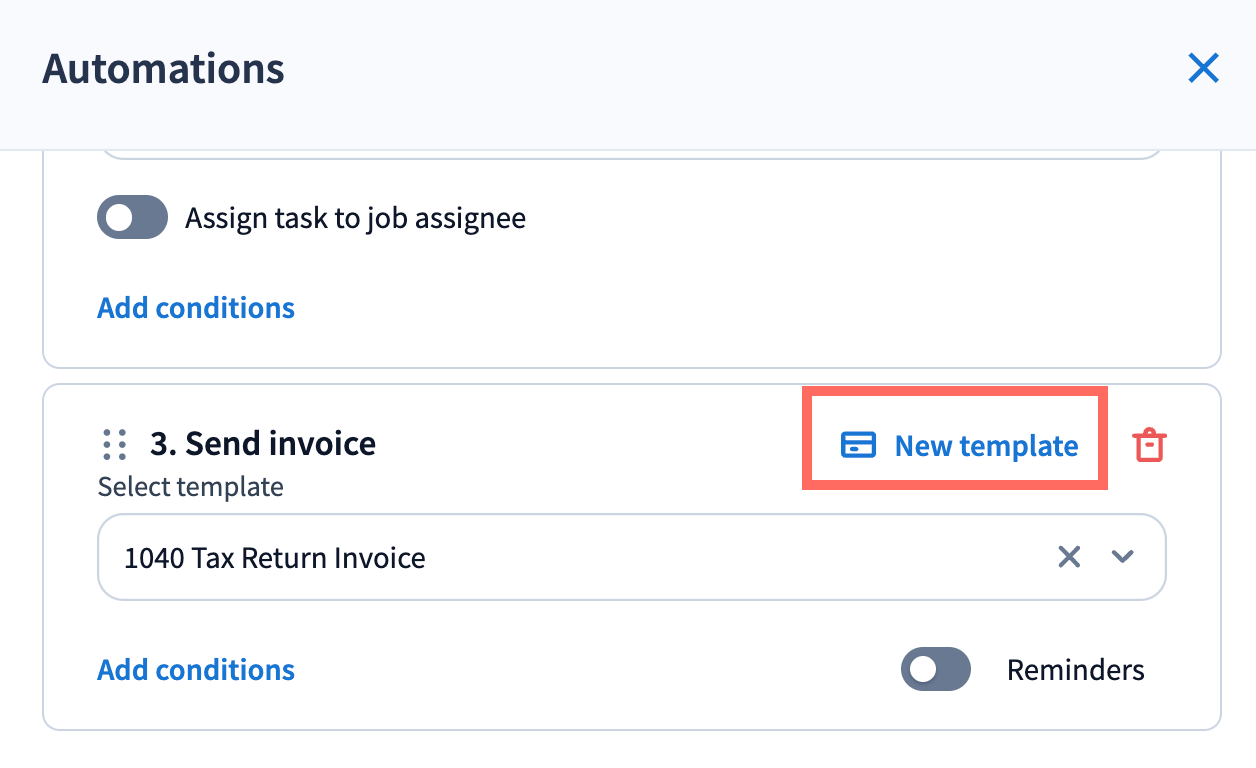
Task: Click the partially visible field above the toggle
Action: pyautogui.click(x=630, y=154)
